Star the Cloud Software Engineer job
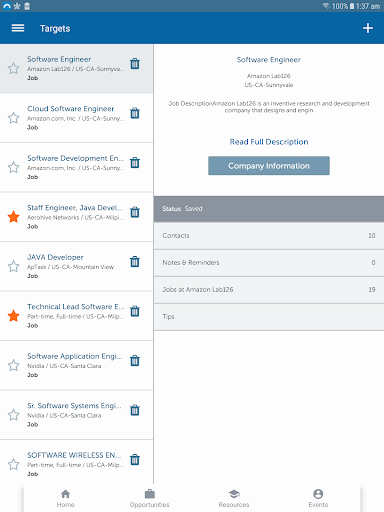 tap(14, 118)
